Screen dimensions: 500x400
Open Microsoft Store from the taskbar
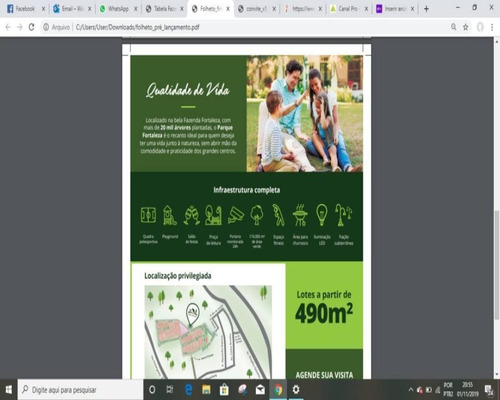coord(224,389)
